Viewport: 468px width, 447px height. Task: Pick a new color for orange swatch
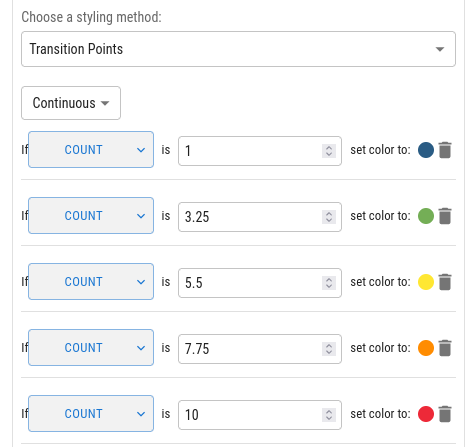(x=426, y=348)
